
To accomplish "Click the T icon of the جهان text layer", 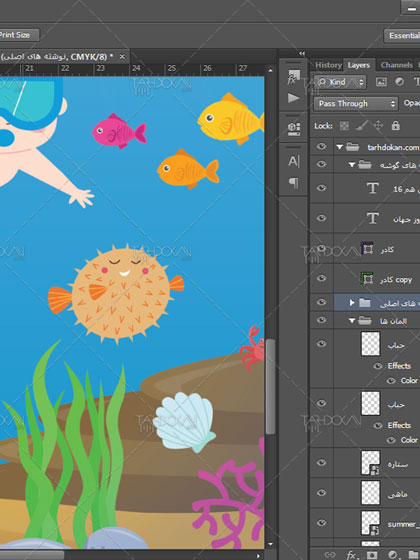I will click(372, 218).
